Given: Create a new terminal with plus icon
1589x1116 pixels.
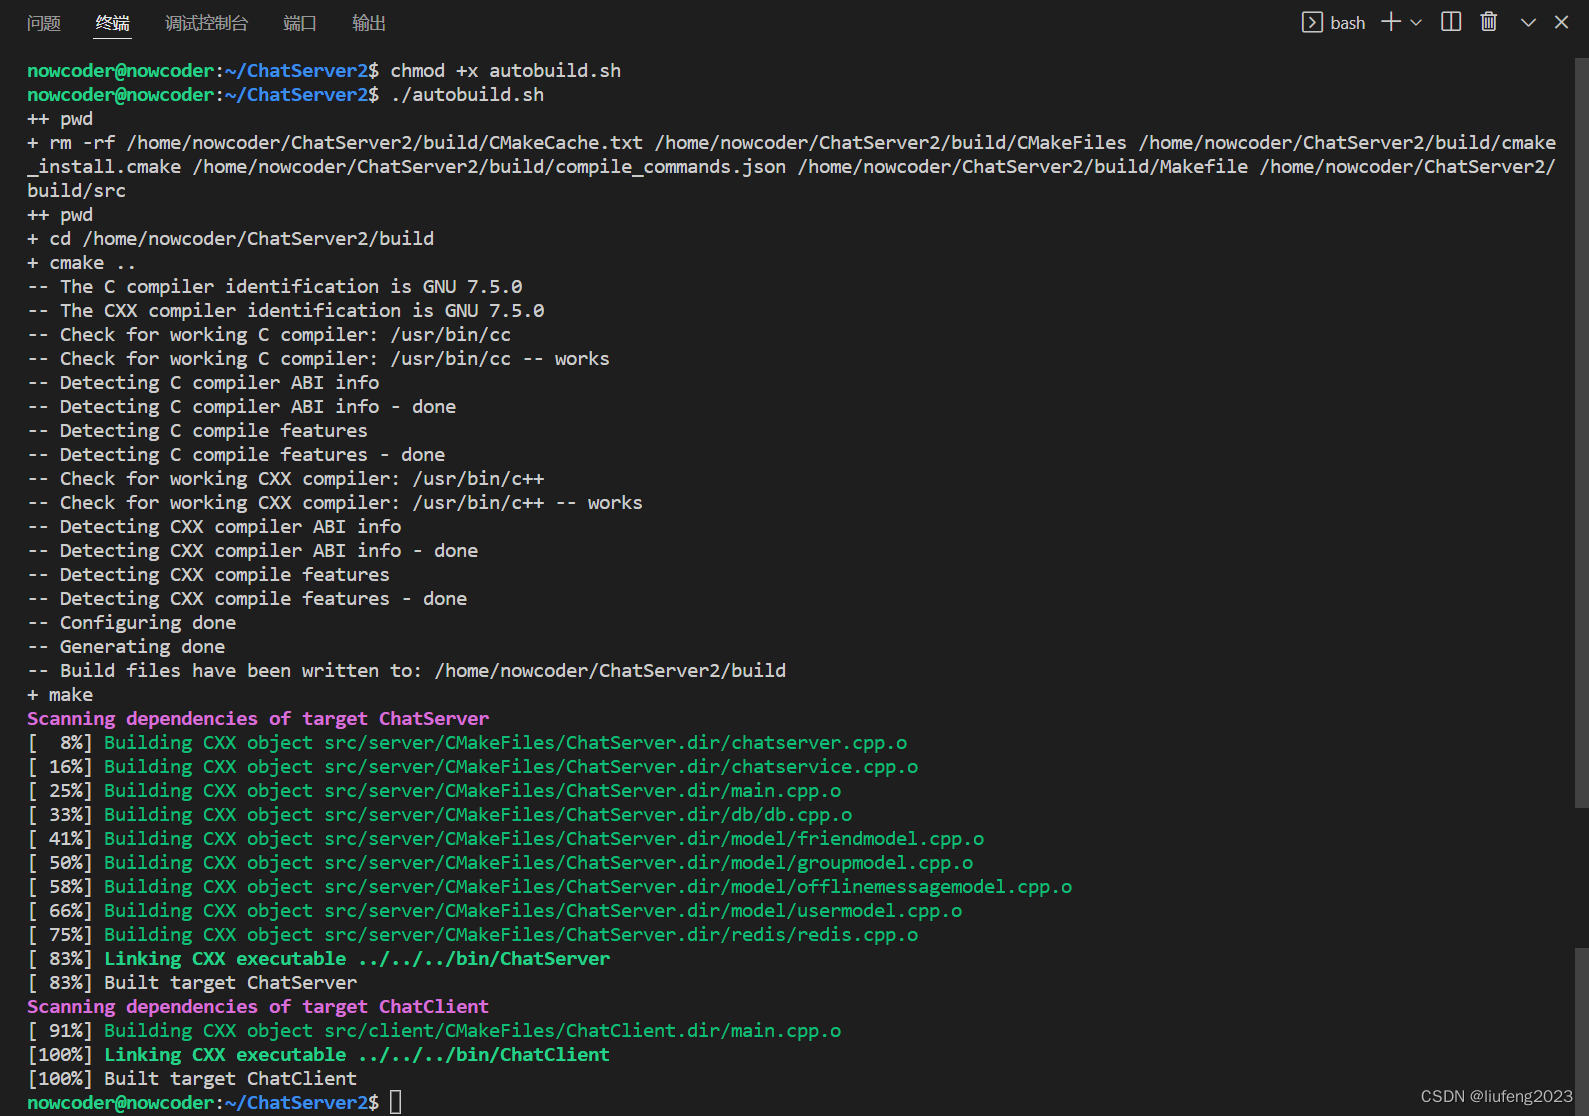Looking at the screenshot, I should (1391, 22).
